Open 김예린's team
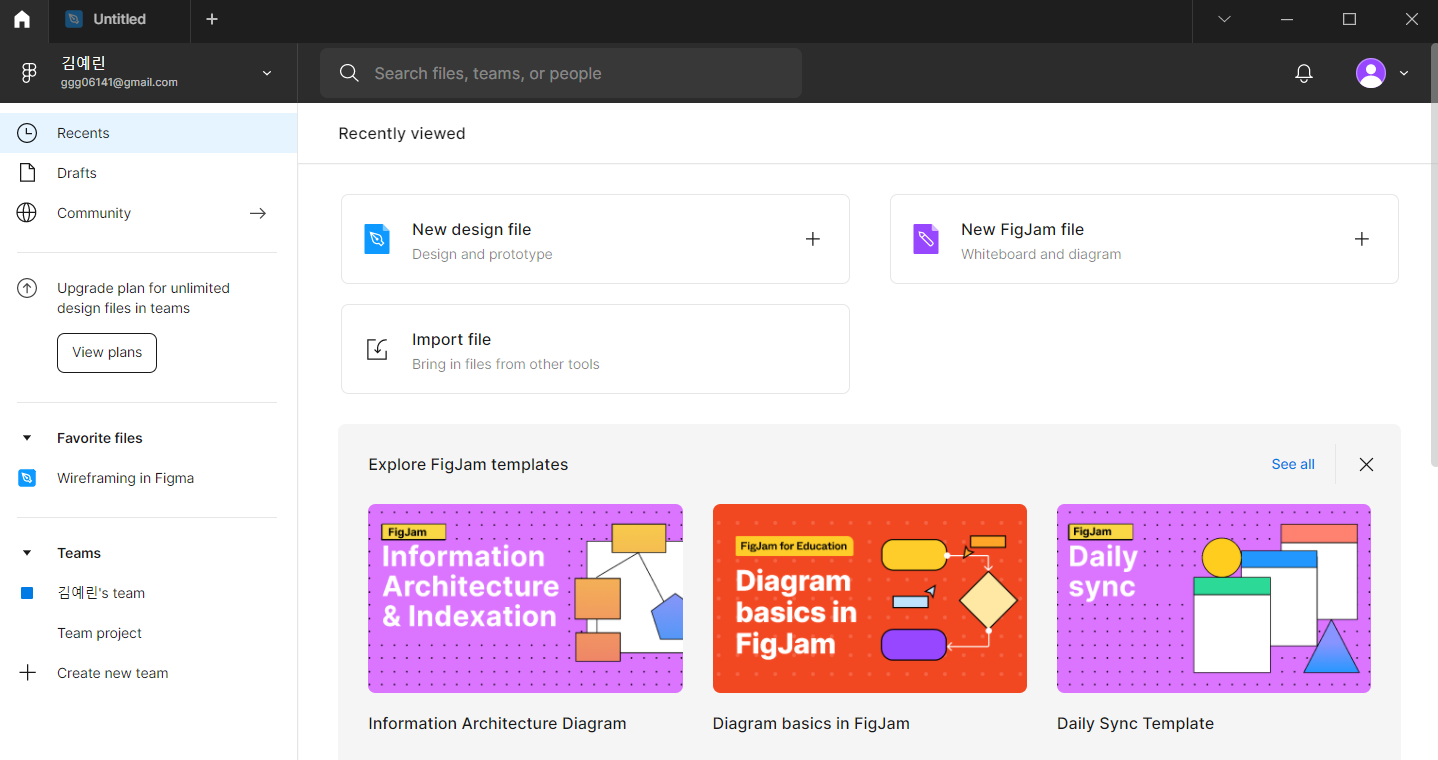 point(148,593)
